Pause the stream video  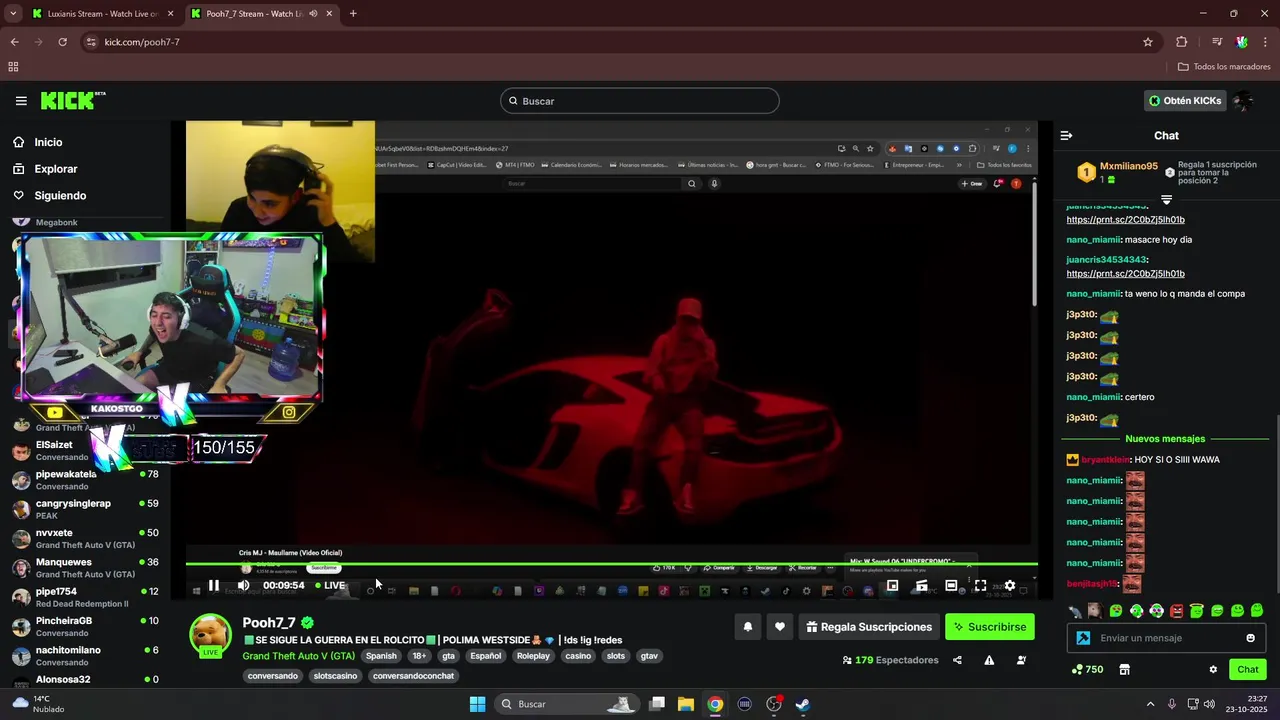[214, 586]
